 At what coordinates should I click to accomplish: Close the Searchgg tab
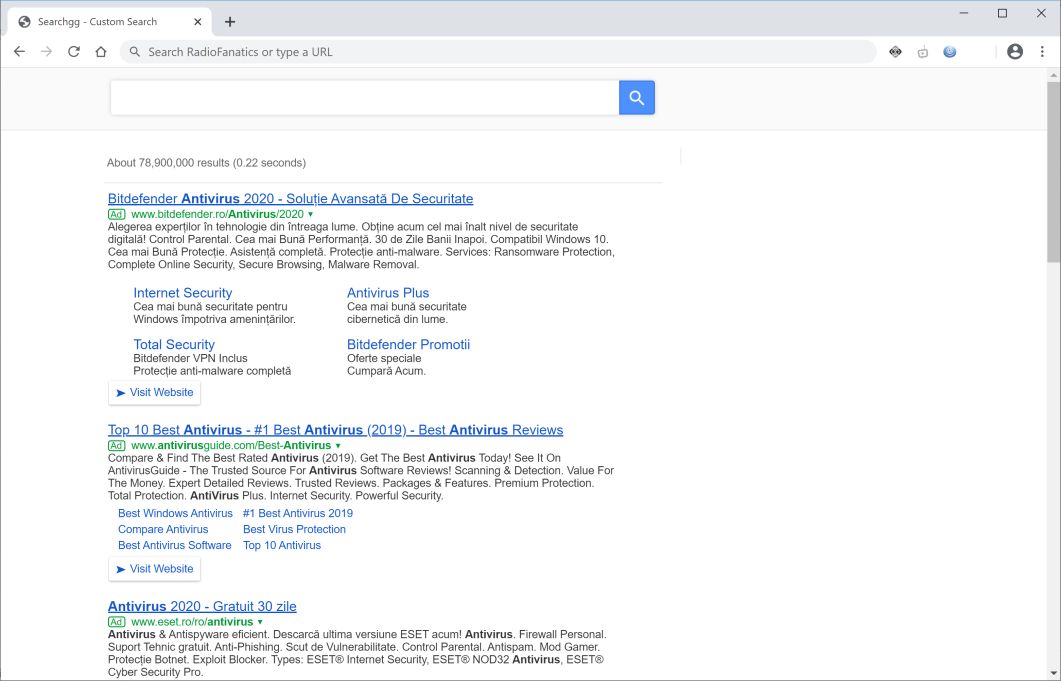(x=198, y=22)
